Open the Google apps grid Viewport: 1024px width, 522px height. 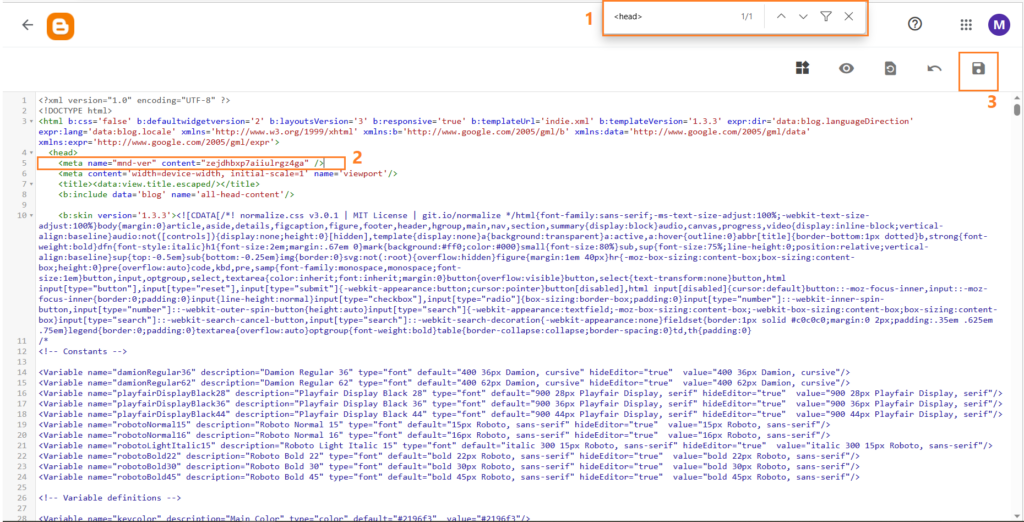[966, 25]
